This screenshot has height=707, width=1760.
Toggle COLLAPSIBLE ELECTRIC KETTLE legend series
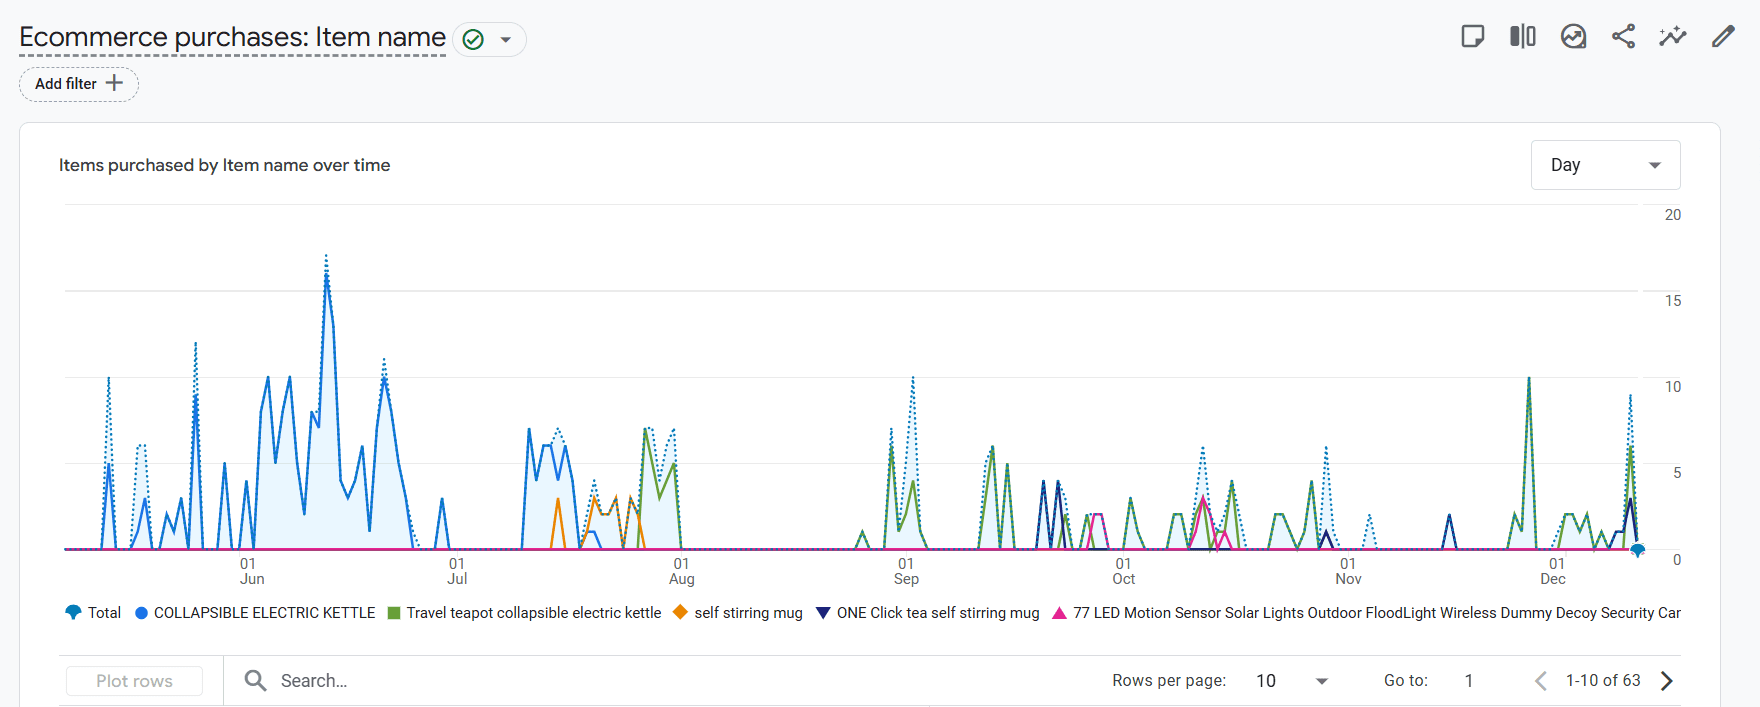(x=255, y=613)
